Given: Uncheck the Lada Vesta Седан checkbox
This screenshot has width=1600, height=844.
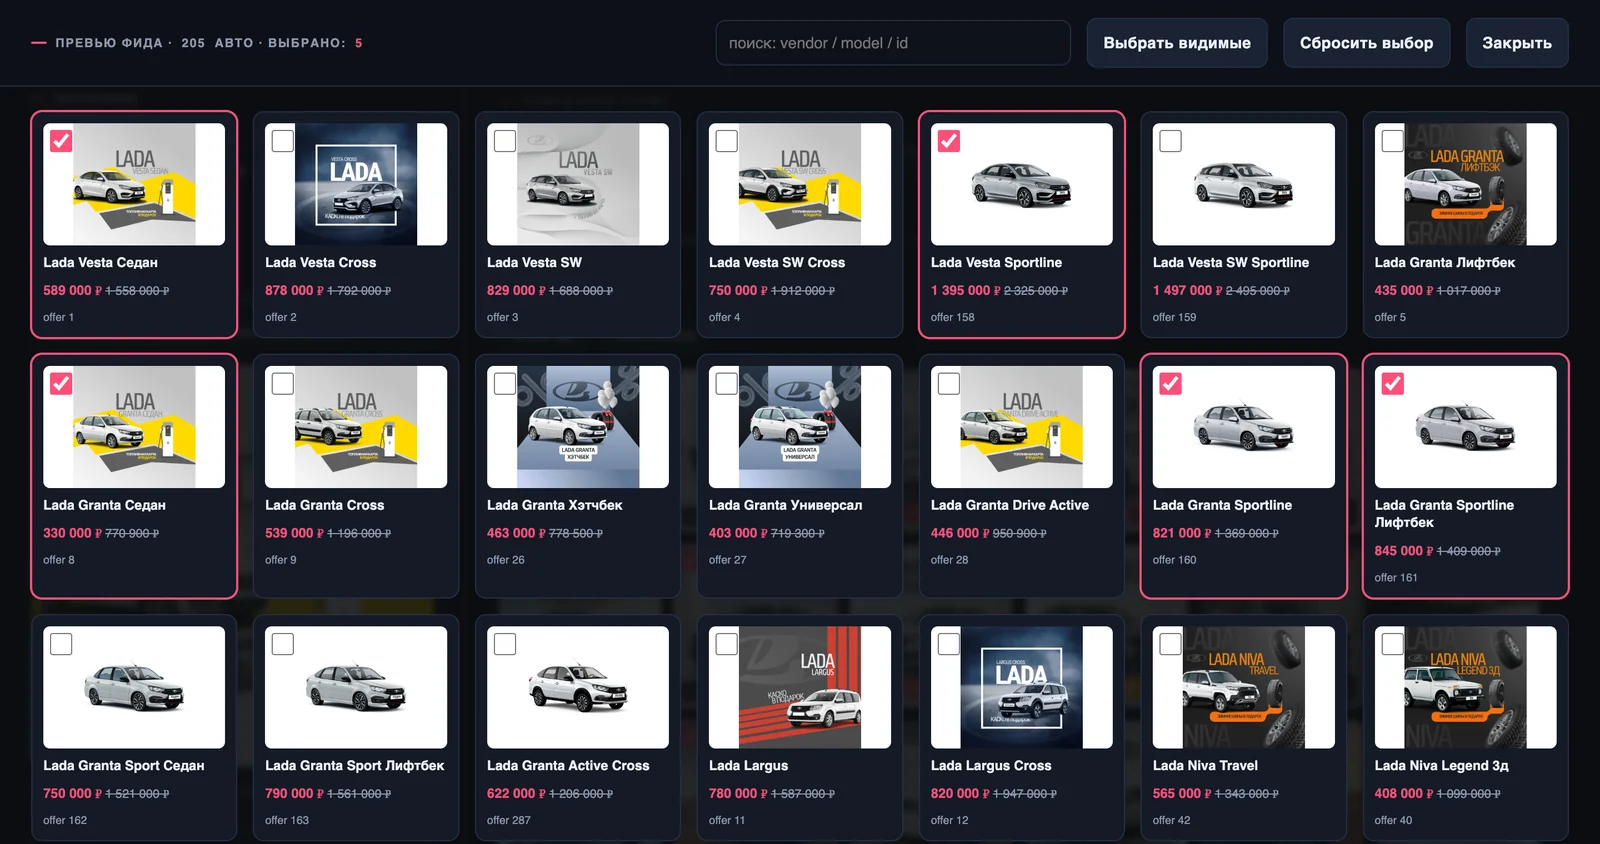Looking at the screenshot, I should pos(61,141).
